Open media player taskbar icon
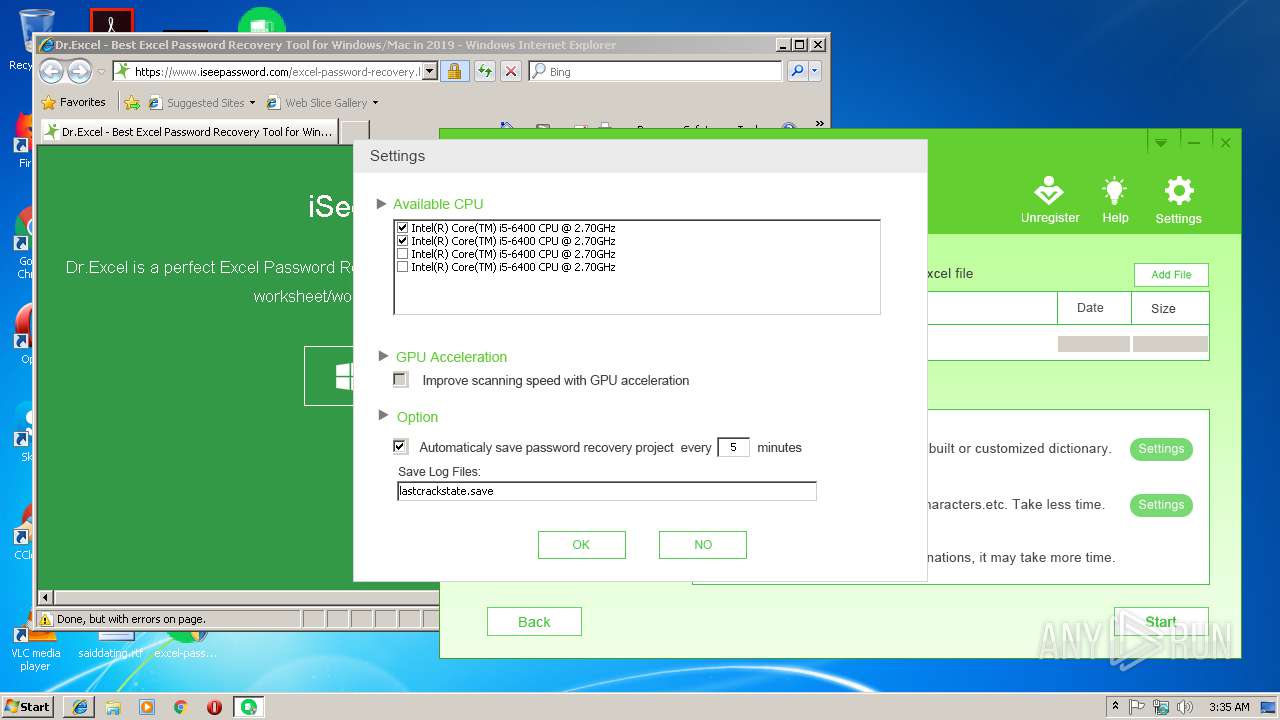The height and width of the screenshot is (720, 1280). coord(147,706)
